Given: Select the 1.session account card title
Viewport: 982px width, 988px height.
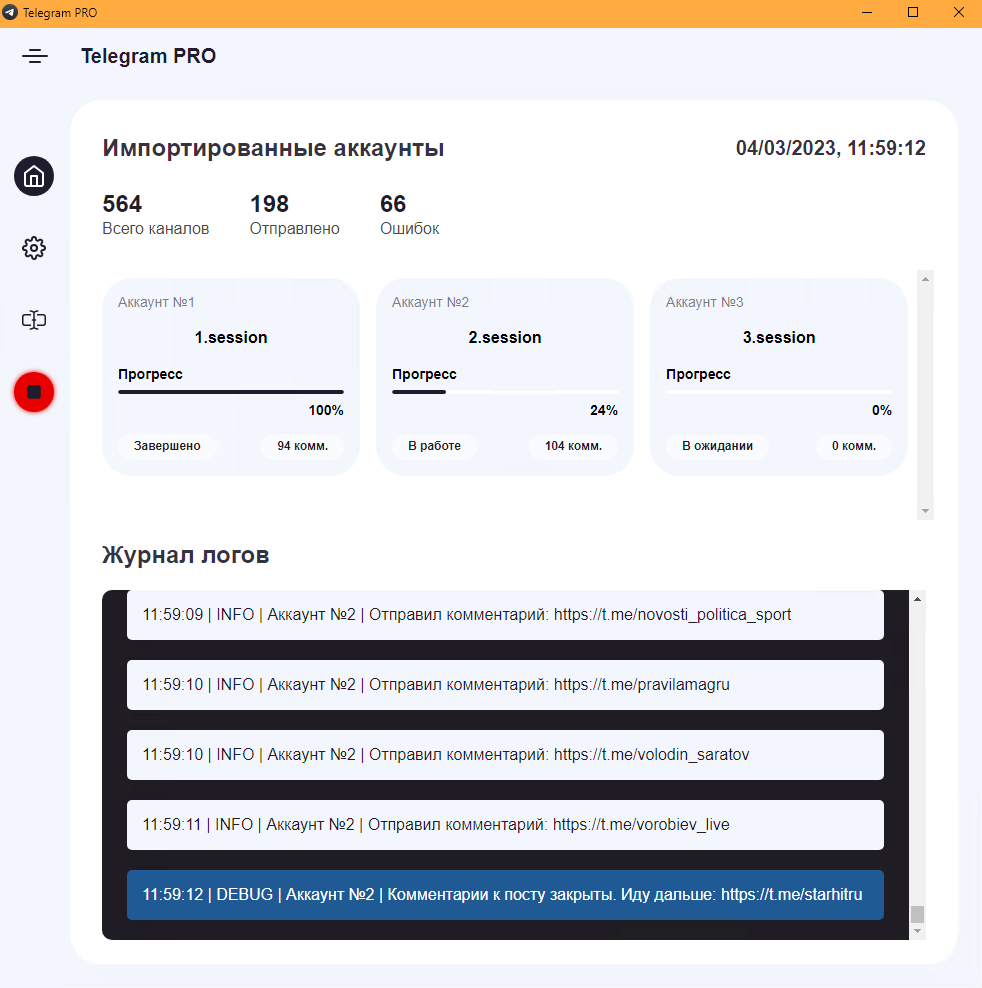Looking at the screenshot, I should 231,337.
